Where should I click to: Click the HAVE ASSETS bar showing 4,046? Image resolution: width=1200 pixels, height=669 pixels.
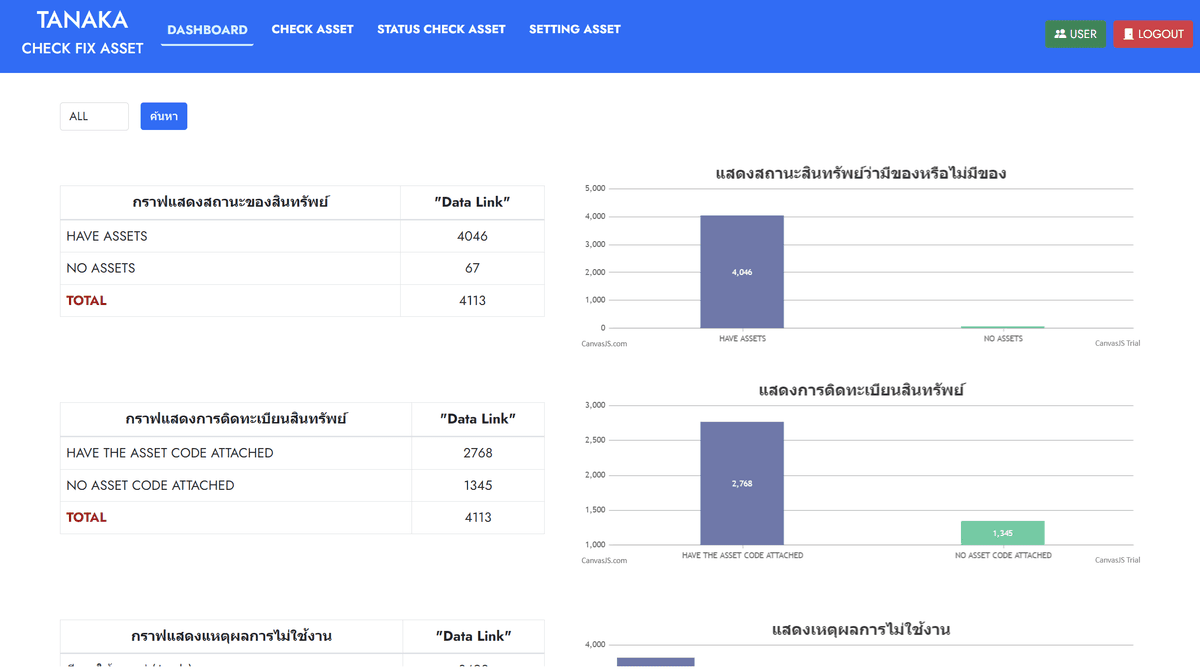tap(742, 272)
